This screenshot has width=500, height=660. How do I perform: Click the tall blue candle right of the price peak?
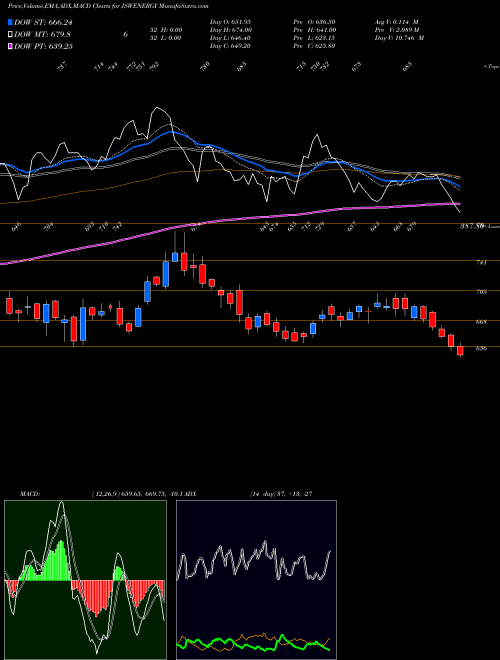coord(166,274)
